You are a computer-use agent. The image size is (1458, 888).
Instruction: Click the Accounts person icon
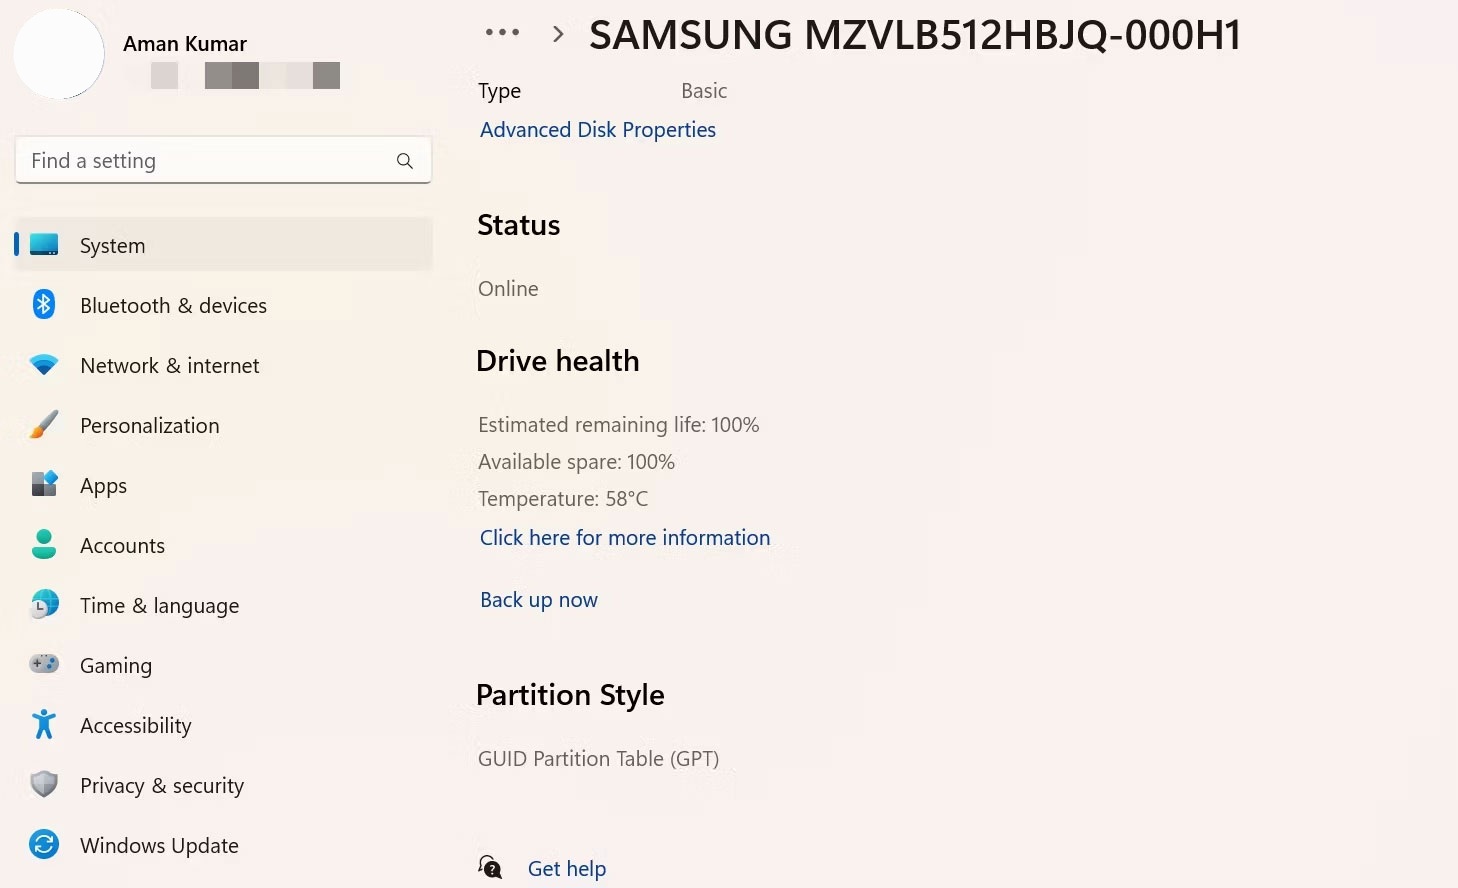[44, 544]
